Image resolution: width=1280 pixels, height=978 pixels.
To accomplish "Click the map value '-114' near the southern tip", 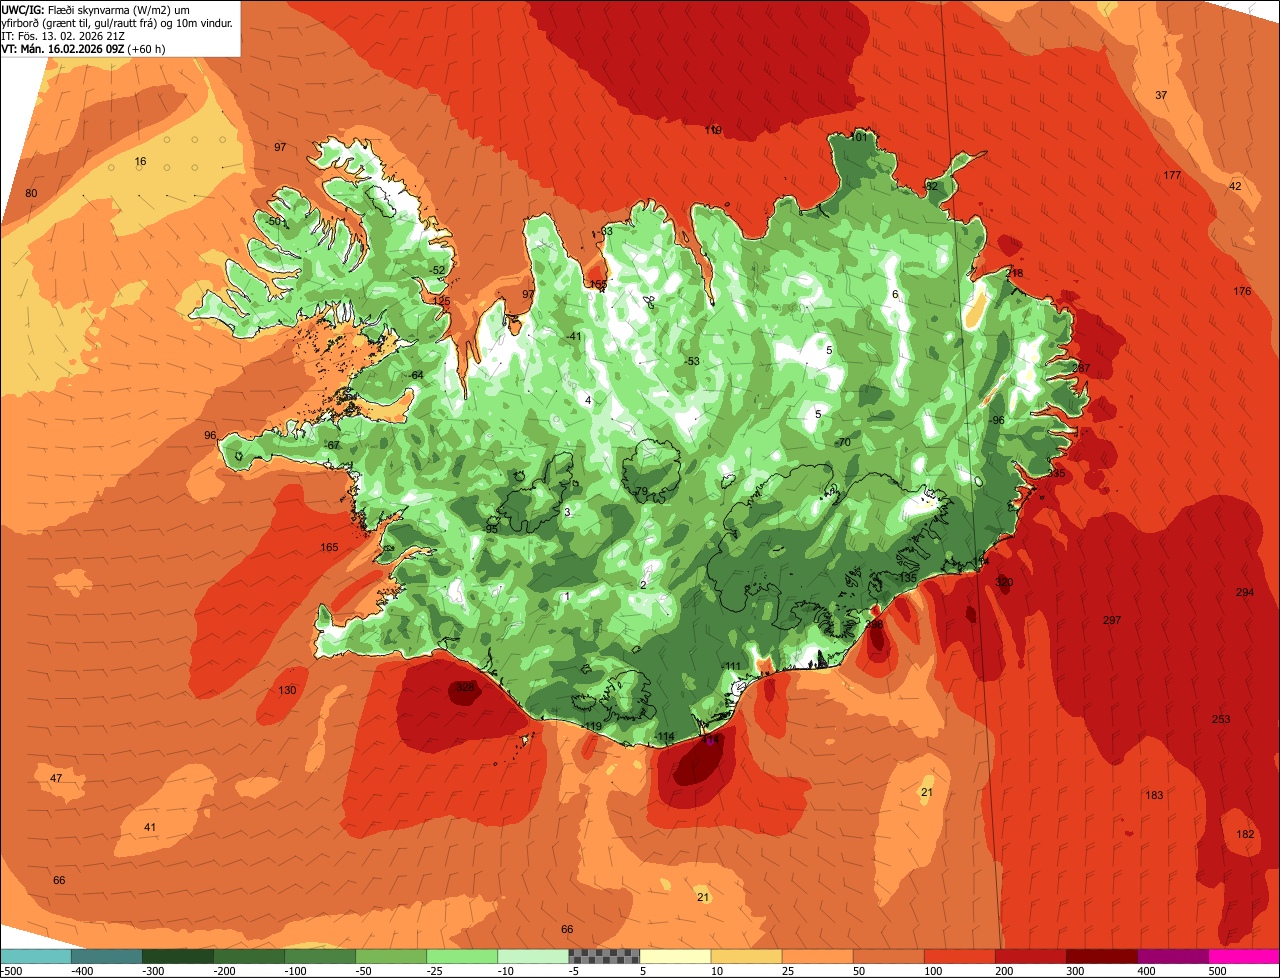I will (665, 736).
